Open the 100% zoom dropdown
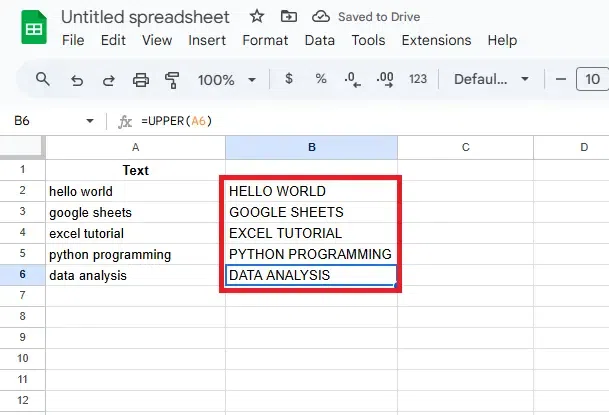 pos(227,80)
